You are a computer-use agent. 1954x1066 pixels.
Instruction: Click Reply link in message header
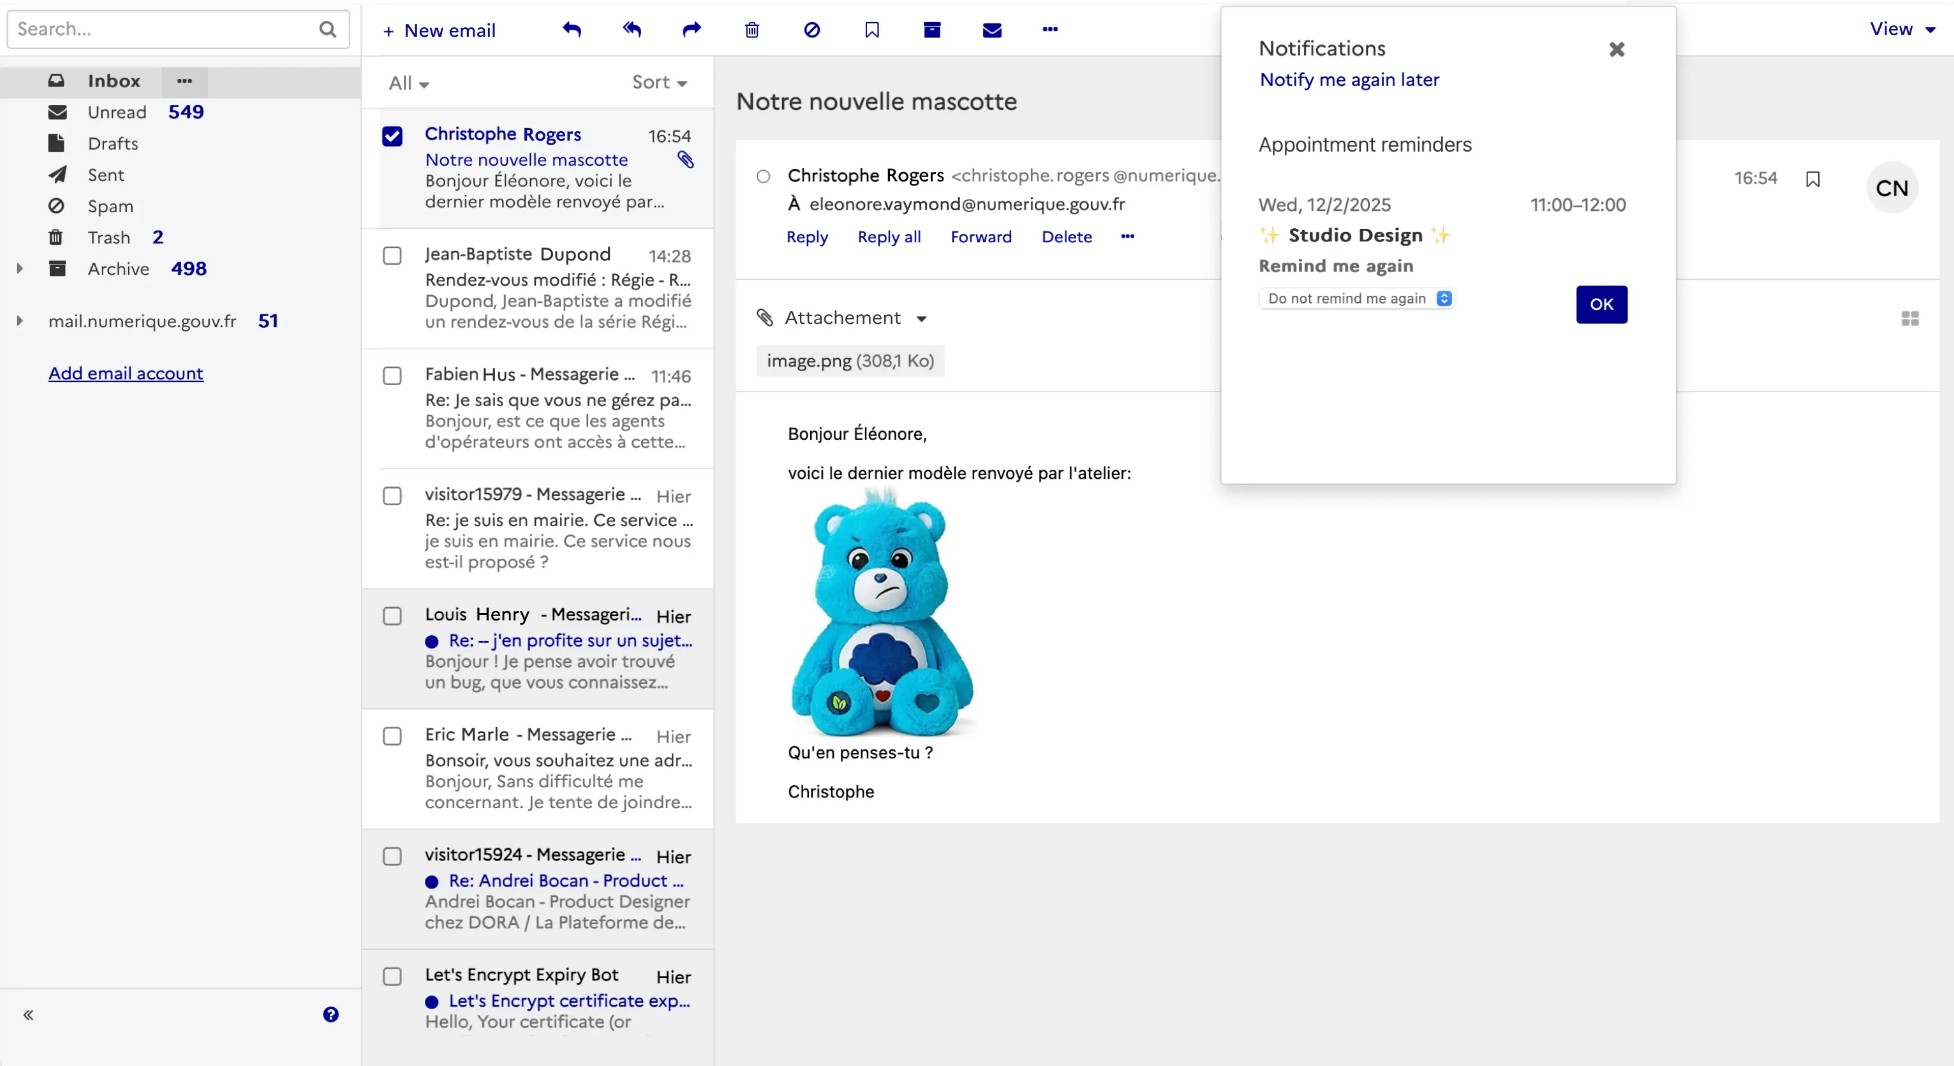click(807, 237)
